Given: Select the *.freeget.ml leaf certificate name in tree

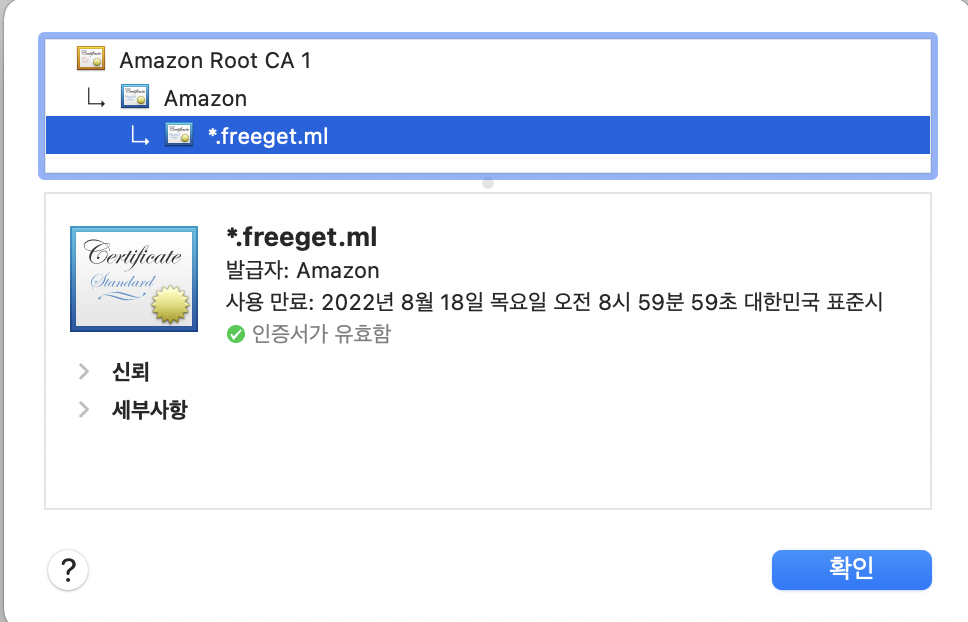Looking at the screenshot, I should (268, 136).
